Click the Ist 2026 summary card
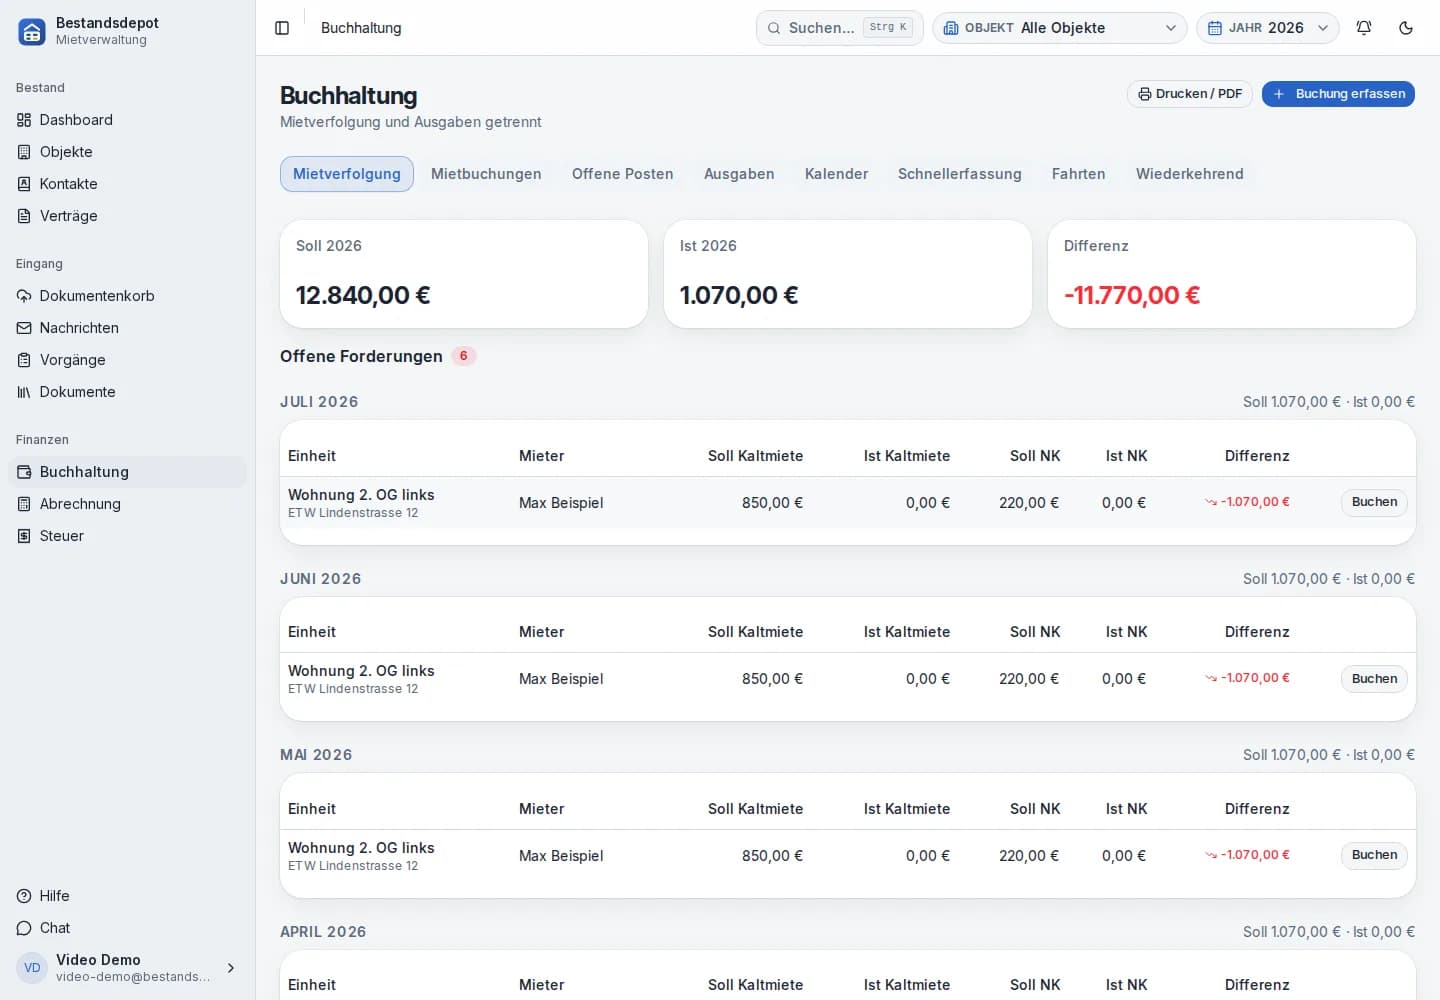The height and width of the screenshot is (1000, 1440). (848, 274)
